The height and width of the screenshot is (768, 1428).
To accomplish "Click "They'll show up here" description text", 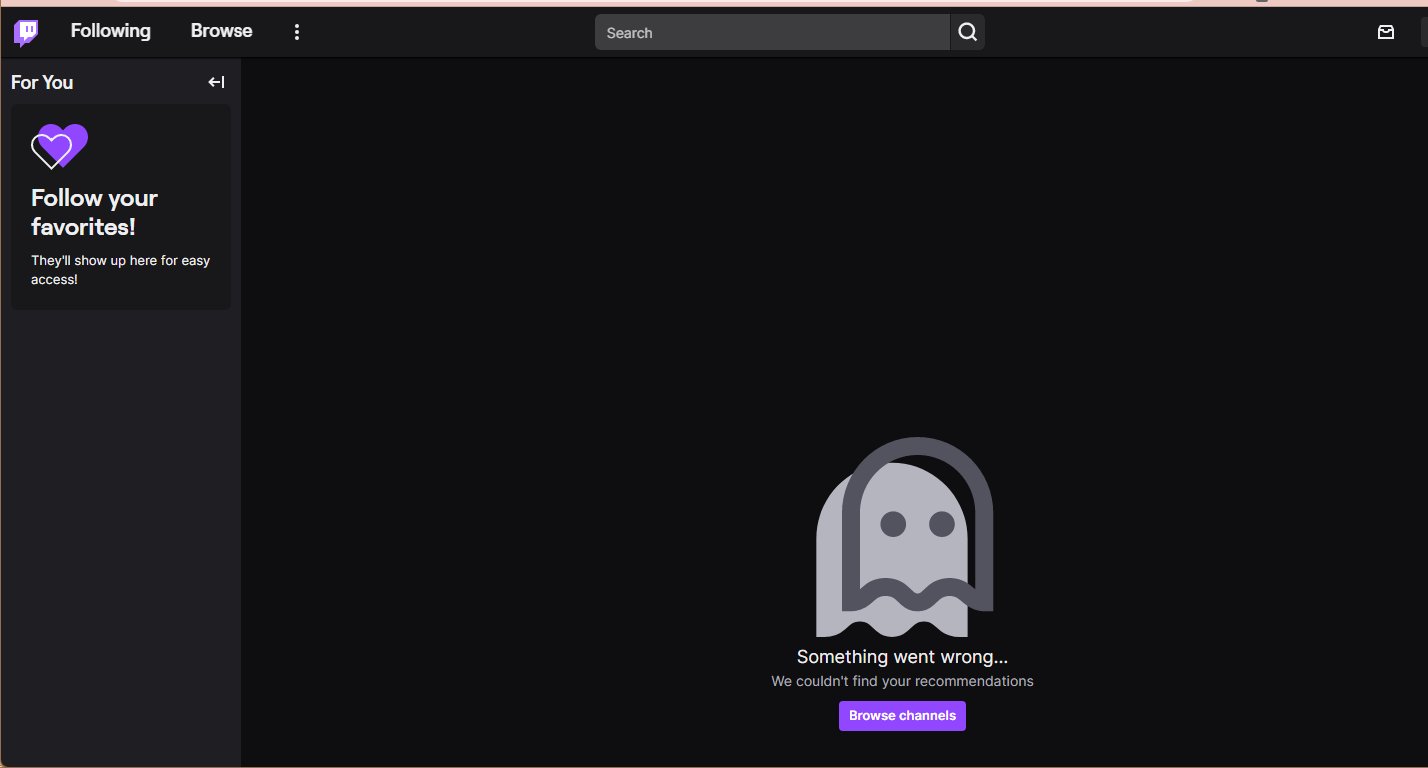I will tap(120, 270).
